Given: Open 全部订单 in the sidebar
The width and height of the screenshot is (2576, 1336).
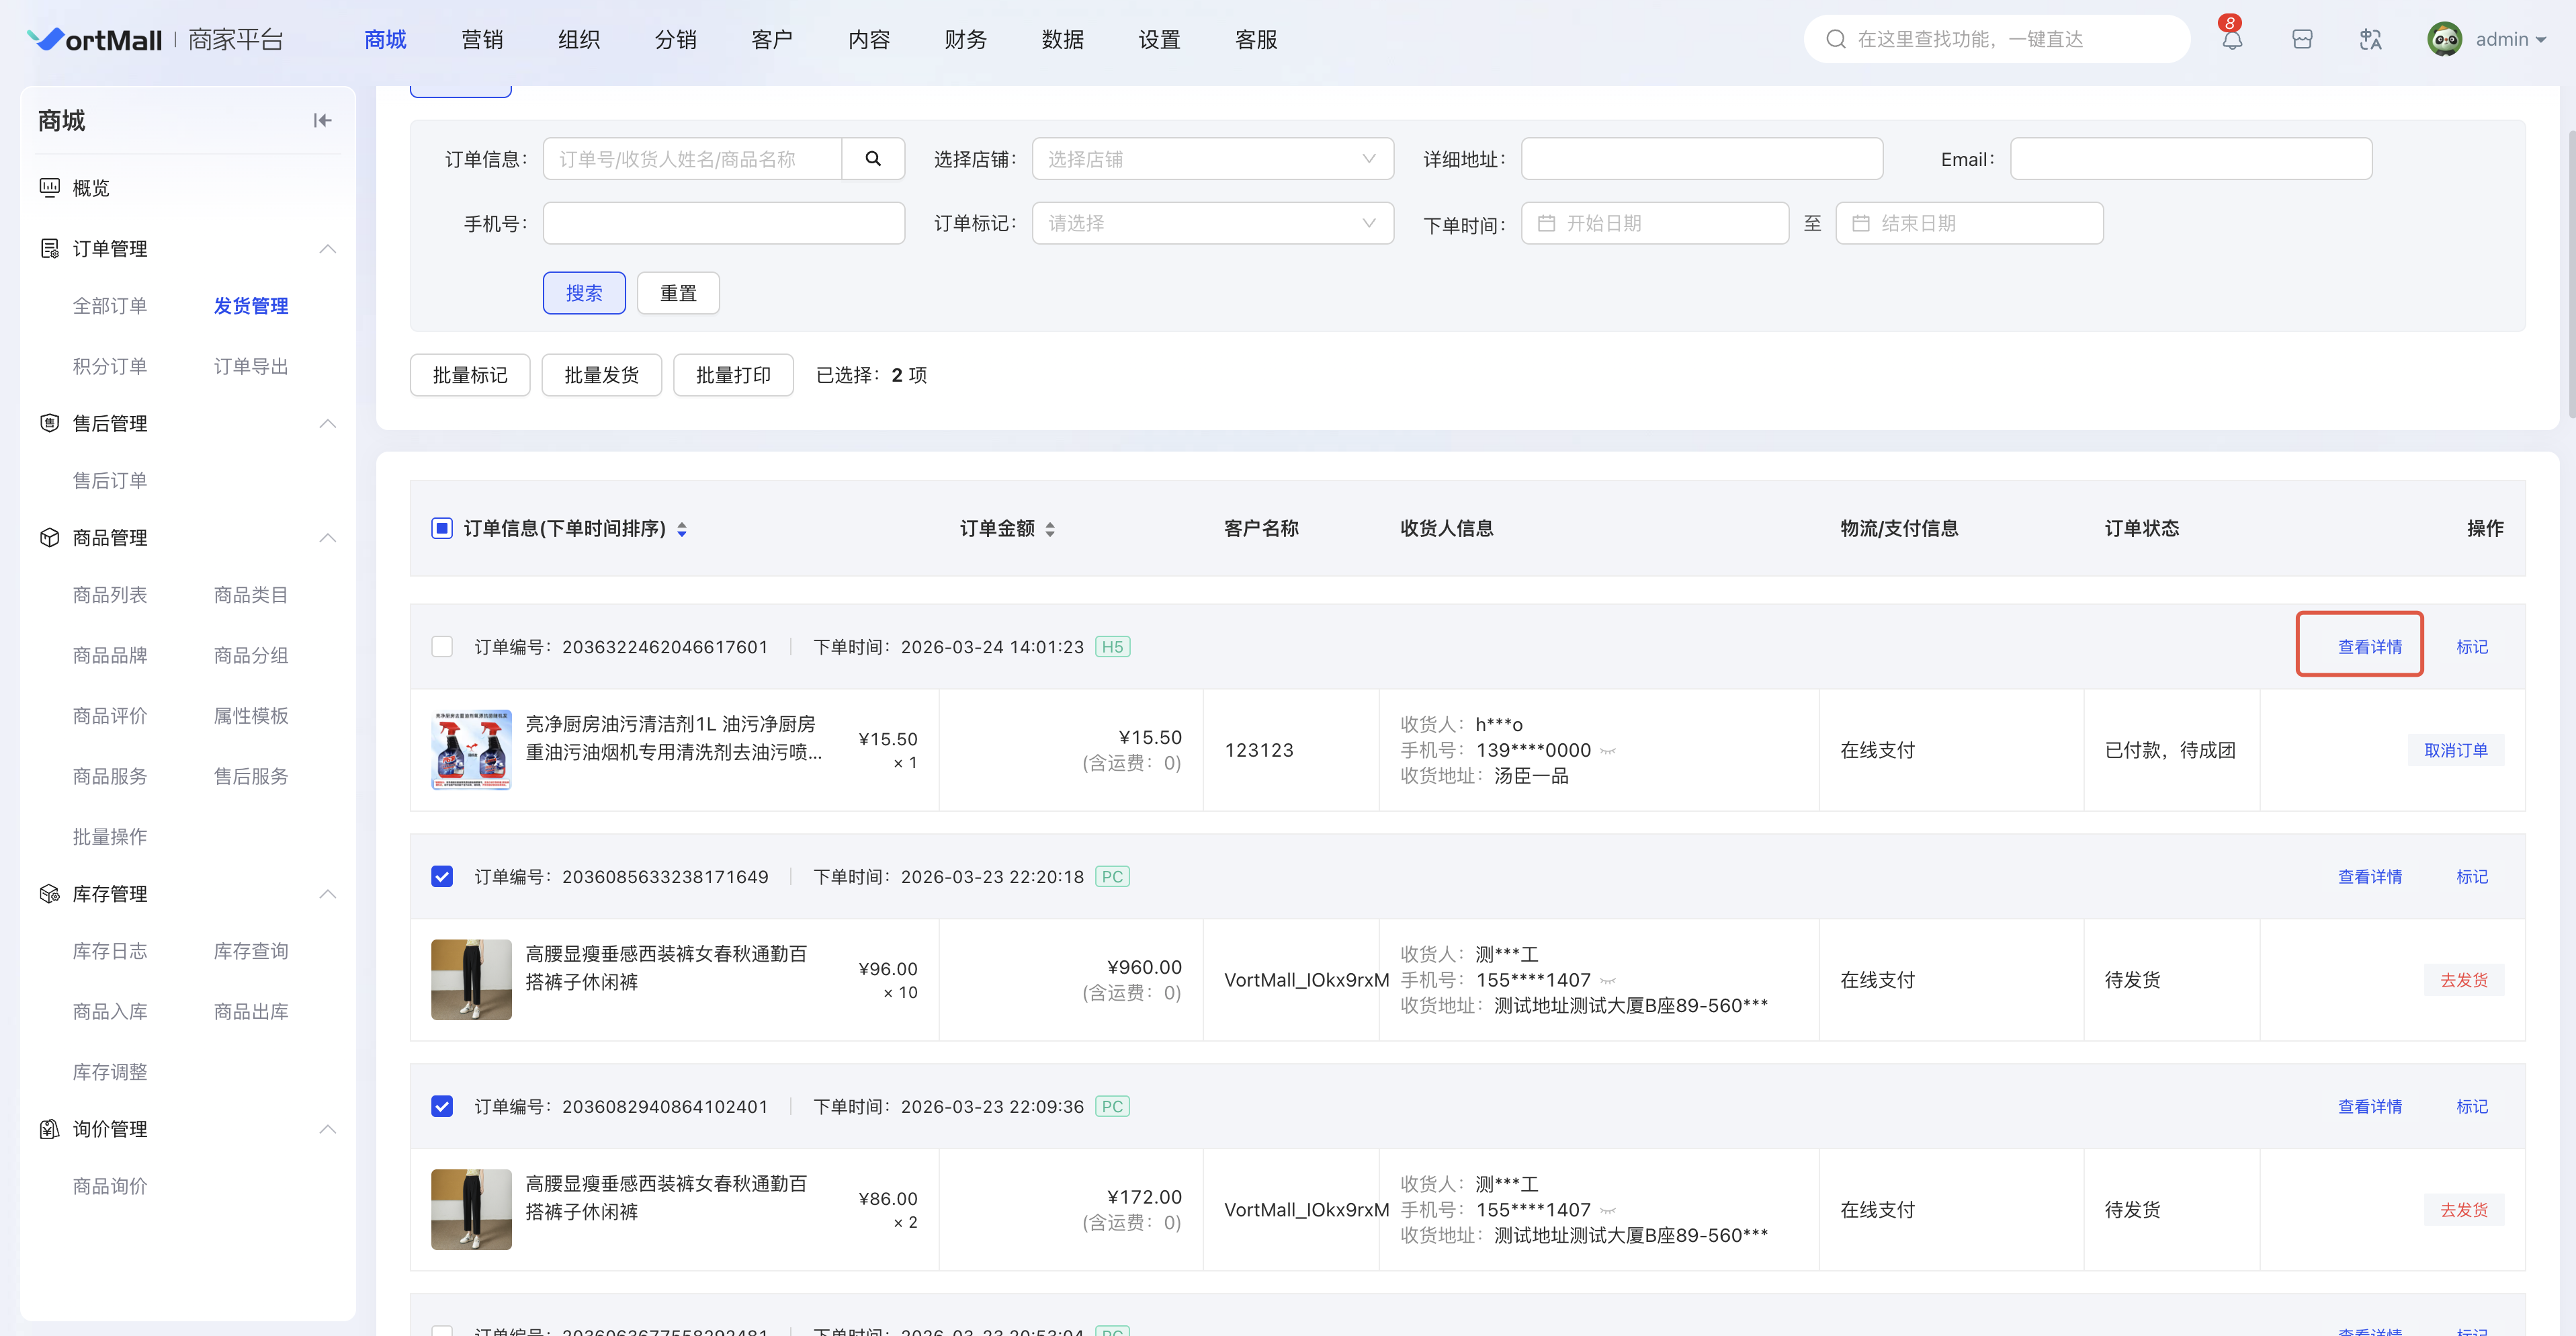Looking at the screenshot, I should pos(110,306).
